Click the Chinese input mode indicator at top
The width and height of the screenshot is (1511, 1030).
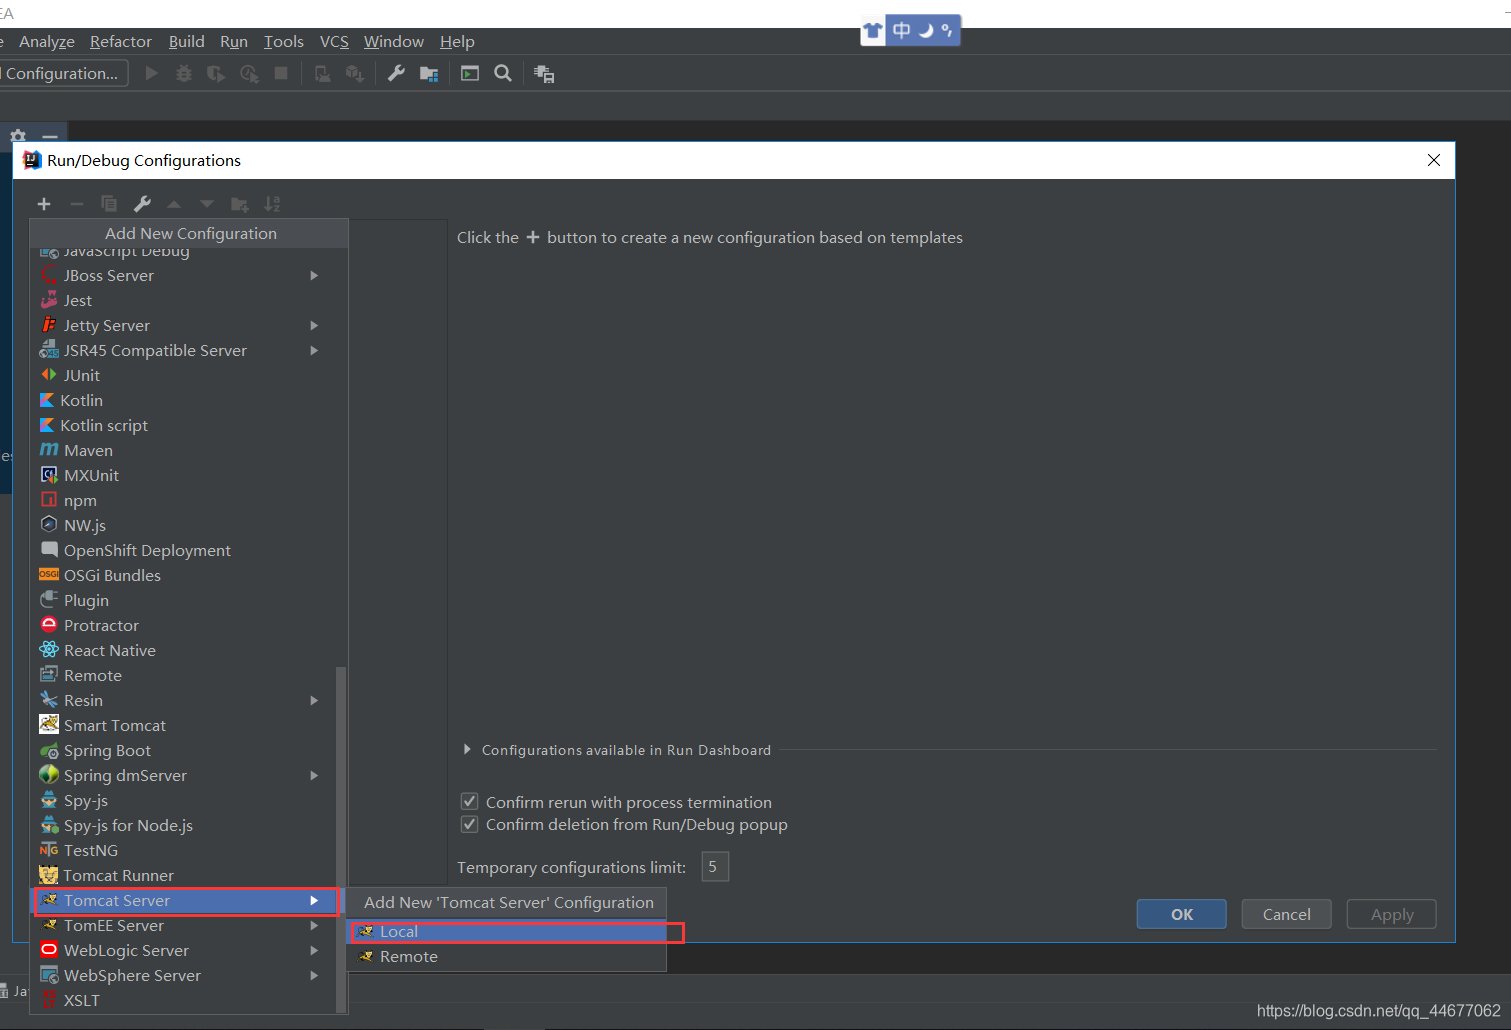coord(902,30)
